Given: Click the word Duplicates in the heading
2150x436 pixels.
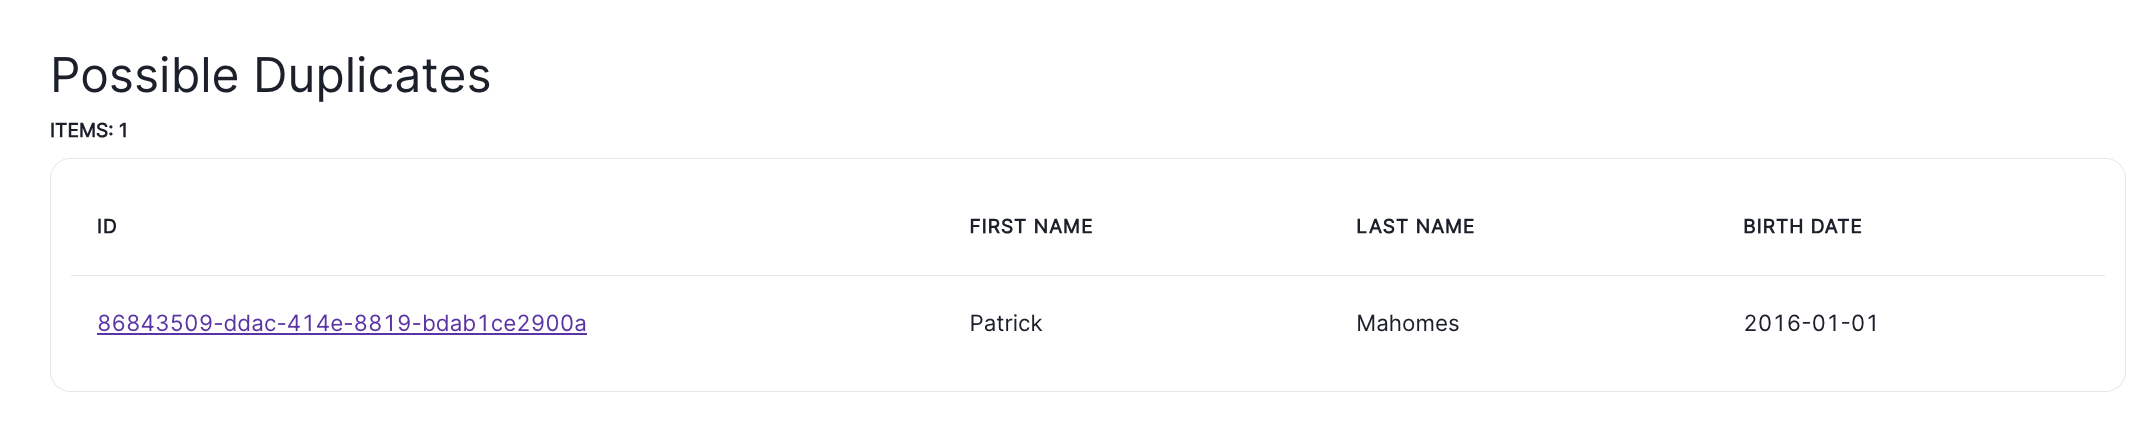Looking at the screenshot, I should [x=372, y=76].
